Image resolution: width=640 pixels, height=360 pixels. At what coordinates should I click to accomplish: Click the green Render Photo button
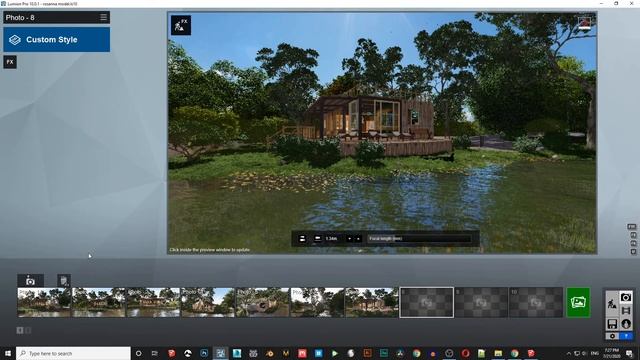point(578,302)
